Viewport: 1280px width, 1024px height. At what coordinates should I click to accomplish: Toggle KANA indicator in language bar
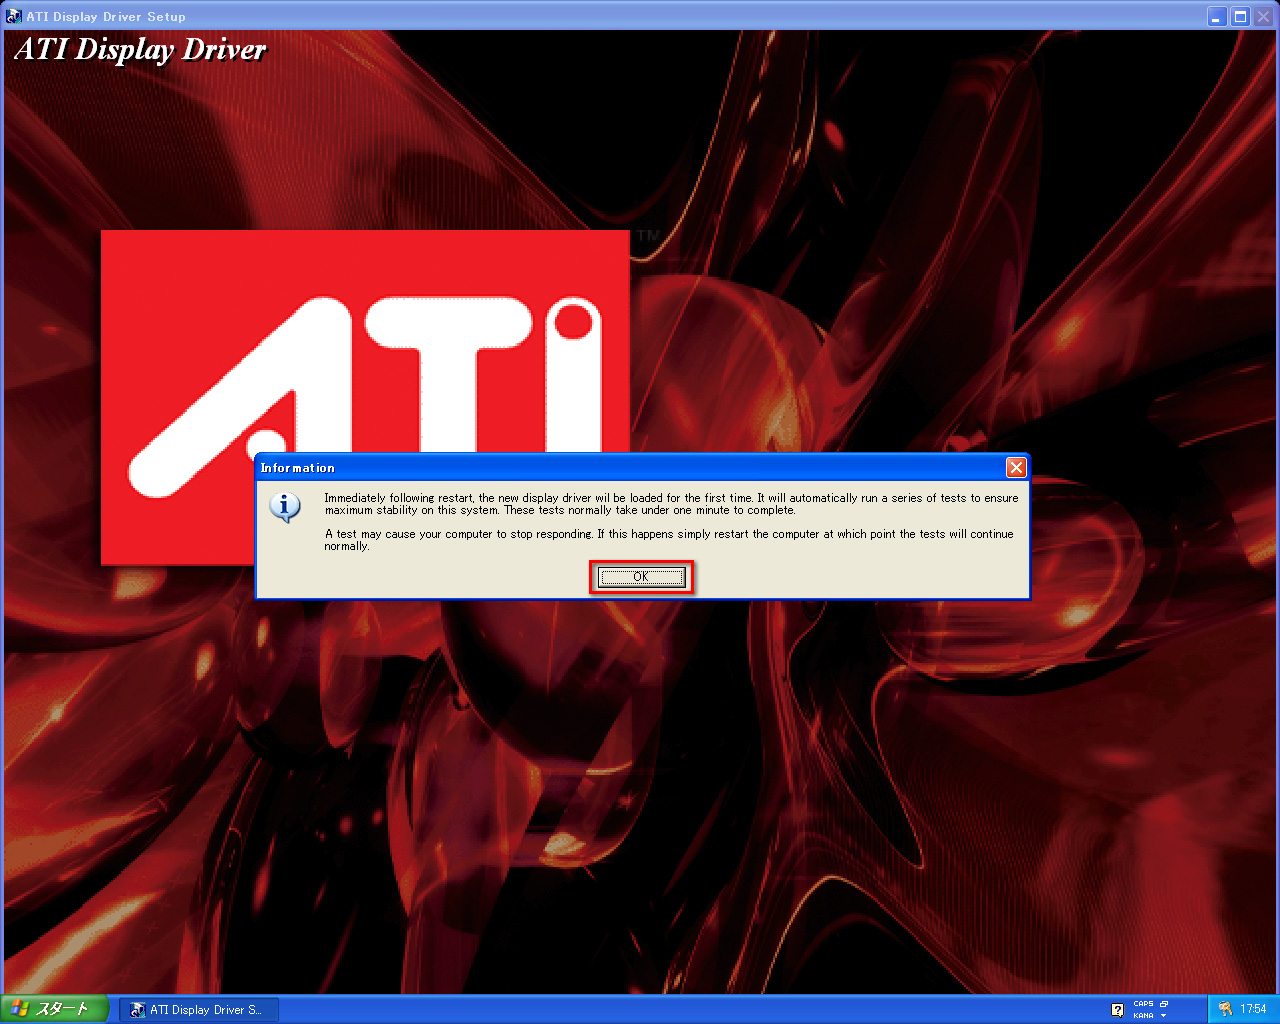click(1143, 1015)
